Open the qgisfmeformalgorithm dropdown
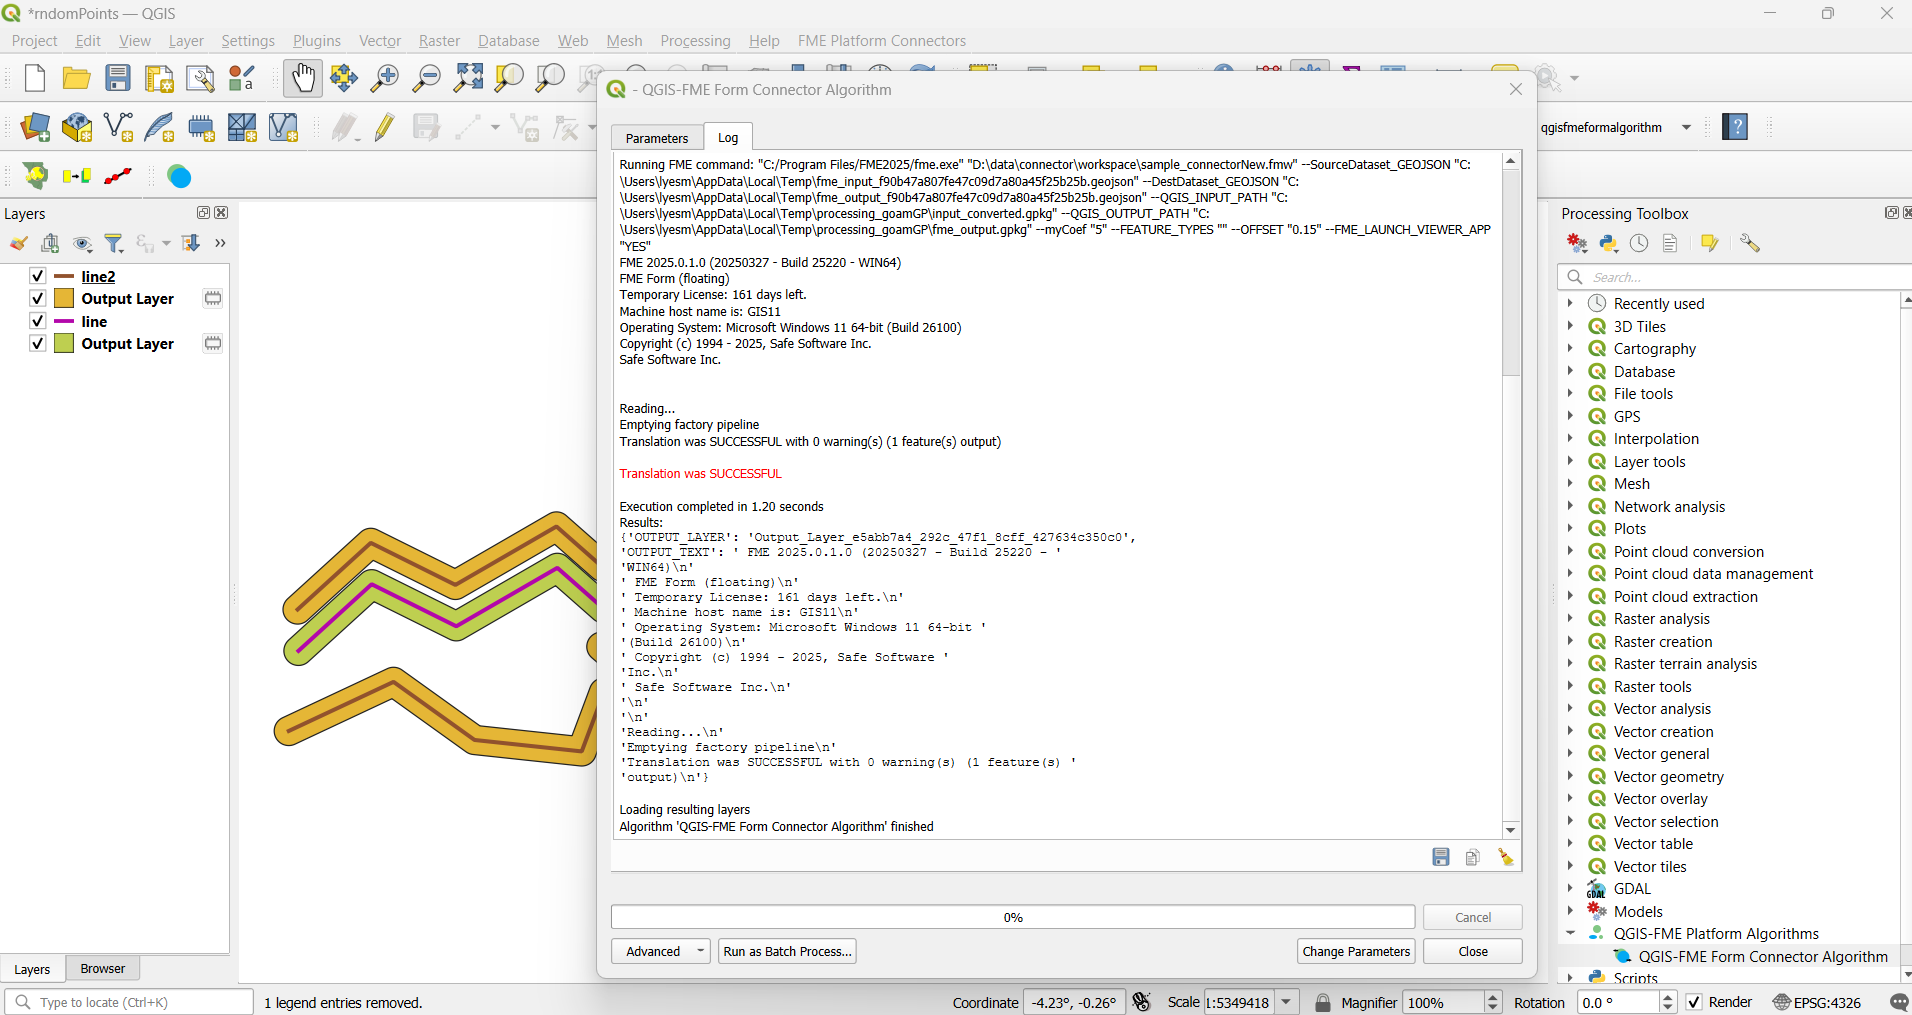Image resolution: width=1912 pixels, height=1015 pixels. pos(1686,127)
